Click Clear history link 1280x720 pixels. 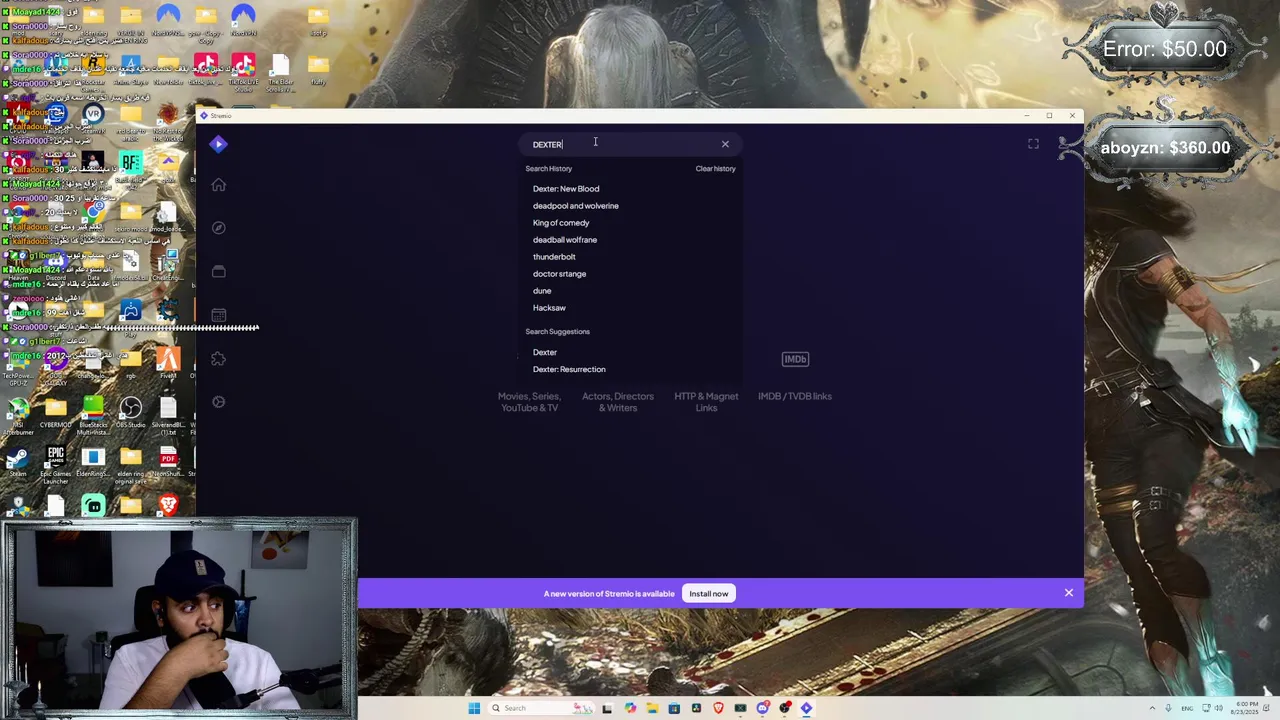715,168
